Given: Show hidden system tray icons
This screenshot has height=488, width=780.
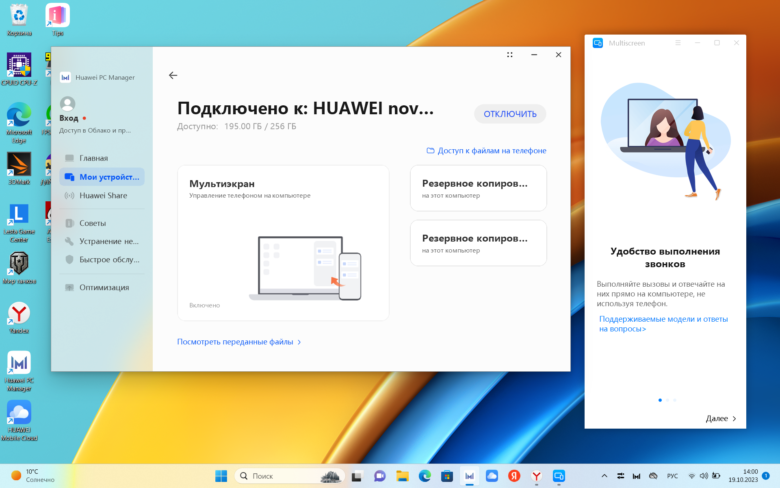Looking at the screenshot, I should click(604, 476).
